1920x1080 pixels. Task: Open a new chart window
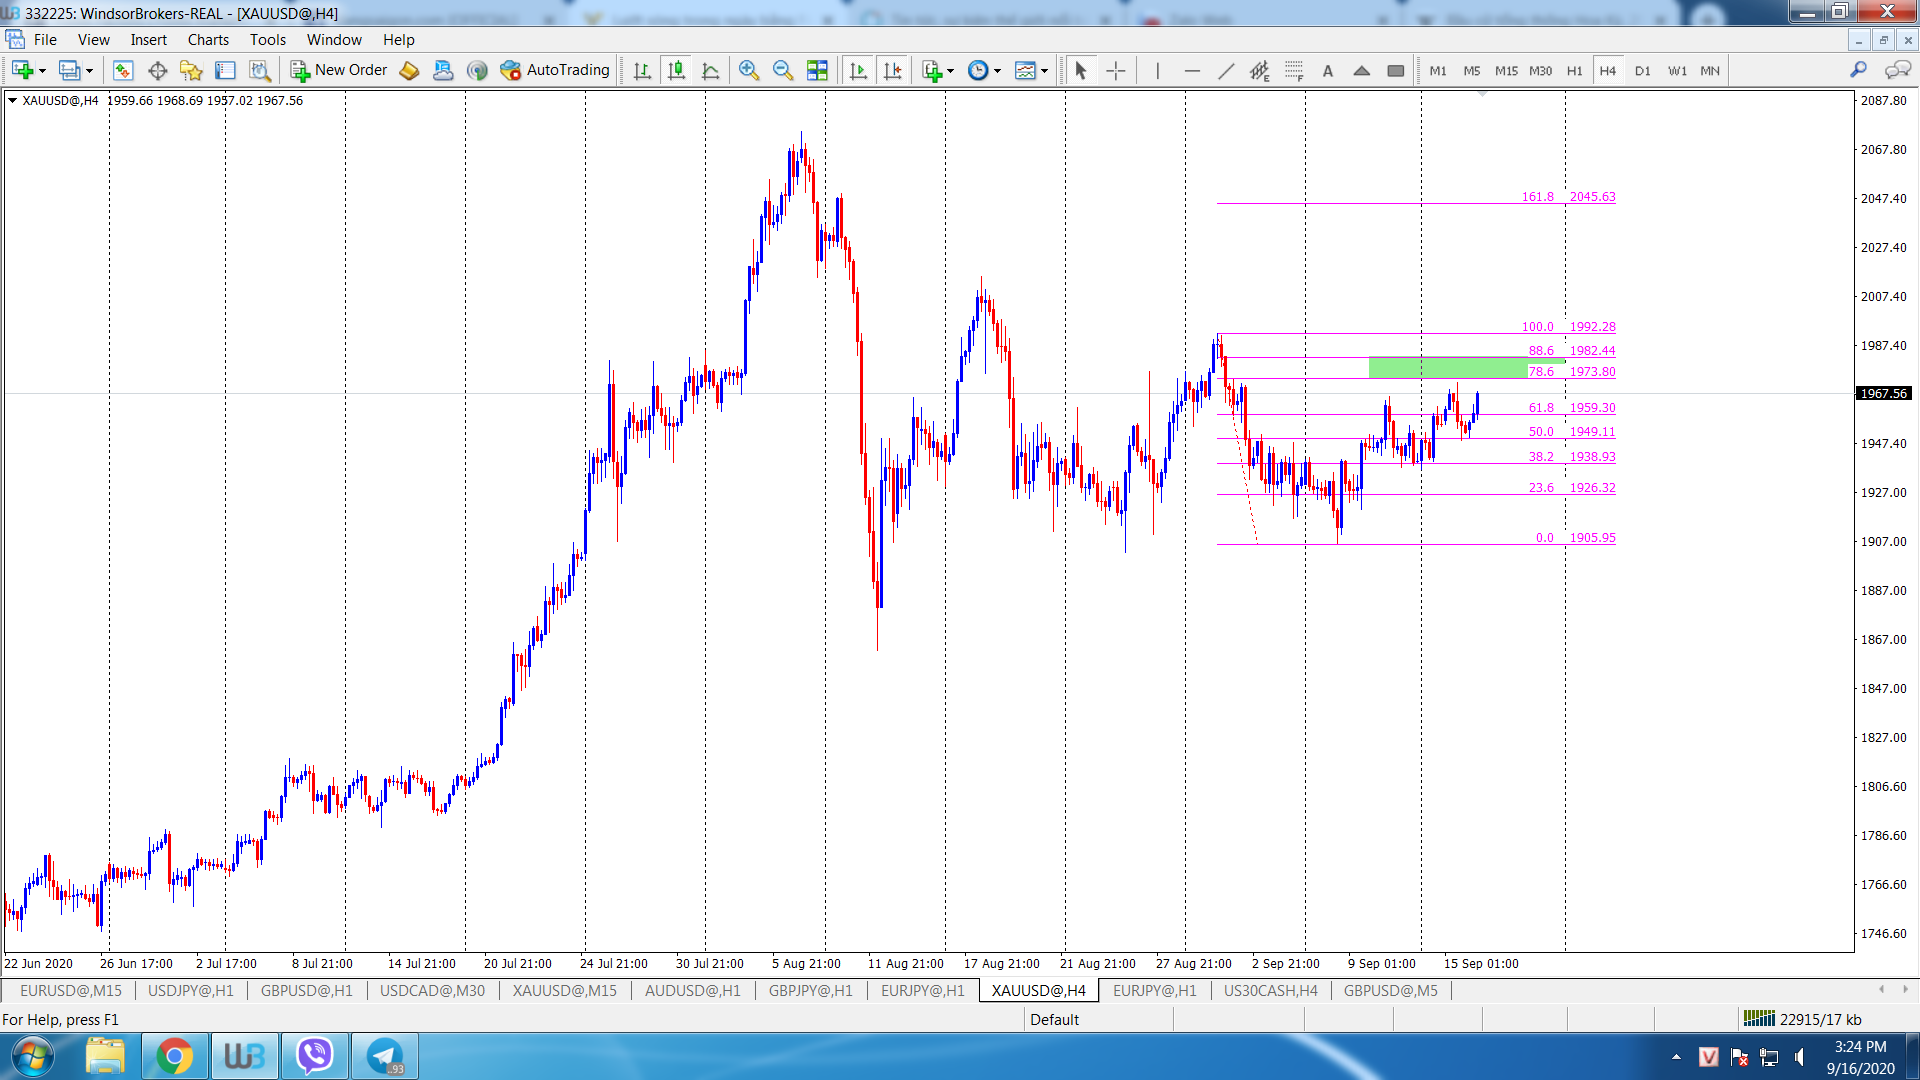[x=22, y=70]
